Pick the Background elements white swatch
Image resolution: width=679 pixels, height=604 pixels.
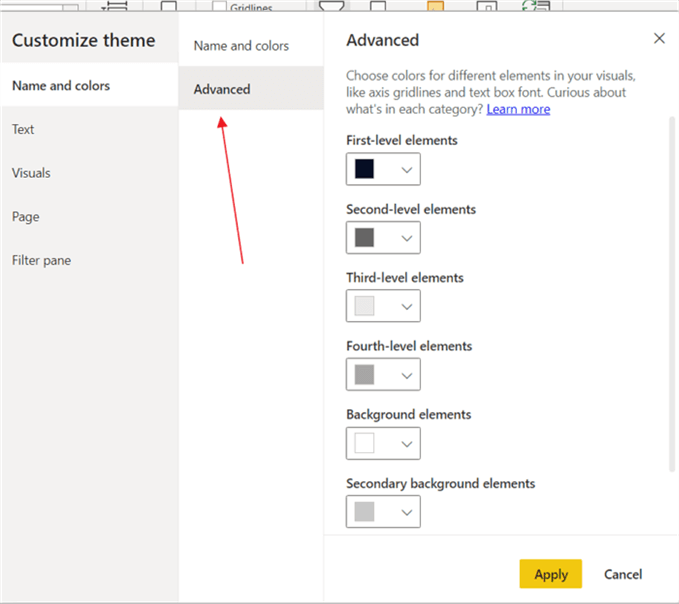(x=364, y=443)
